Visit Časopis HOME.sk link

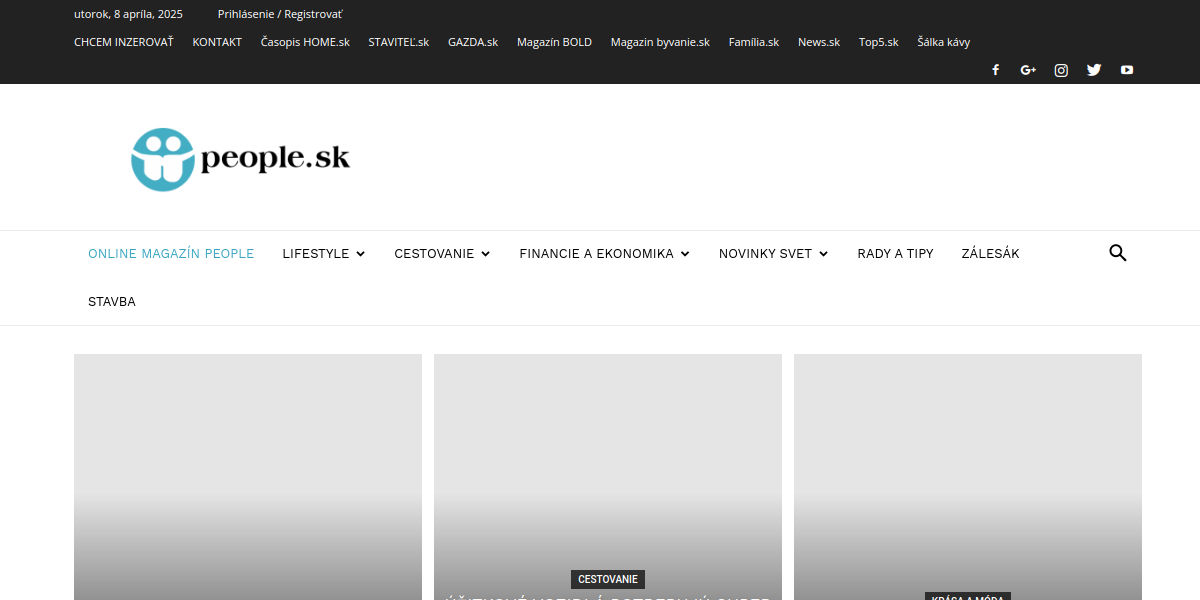point(305,42)
